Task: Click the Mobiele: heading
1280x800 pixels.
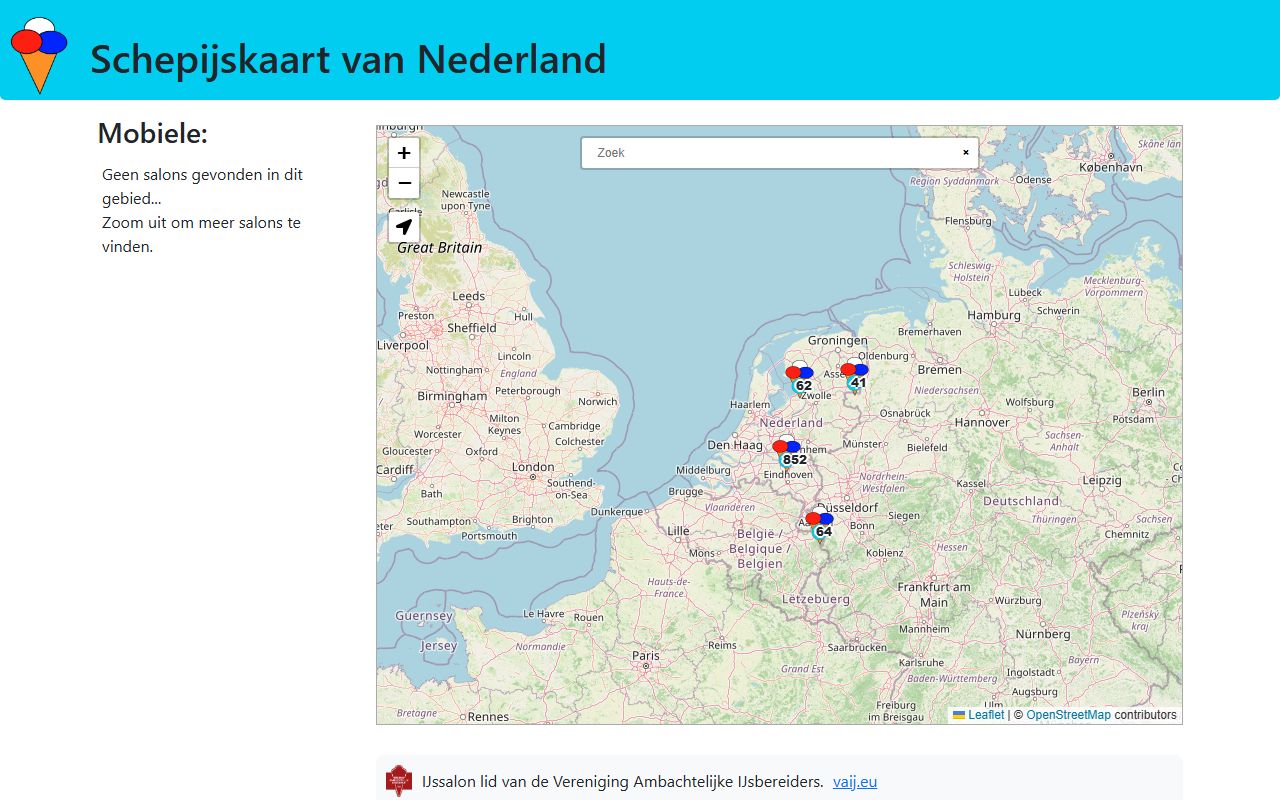Action: 153,133
